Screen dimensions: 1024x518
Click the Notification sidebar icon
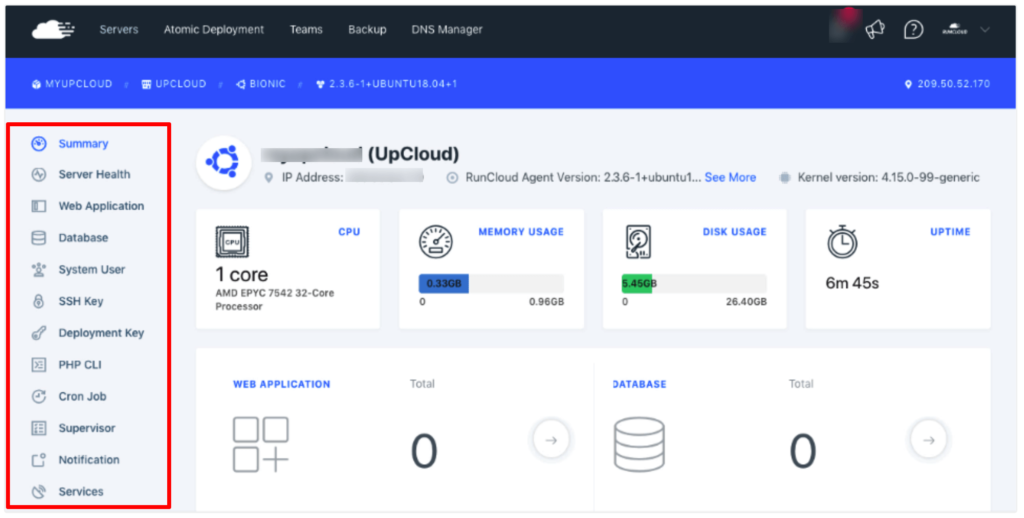(x=39, y=460)
